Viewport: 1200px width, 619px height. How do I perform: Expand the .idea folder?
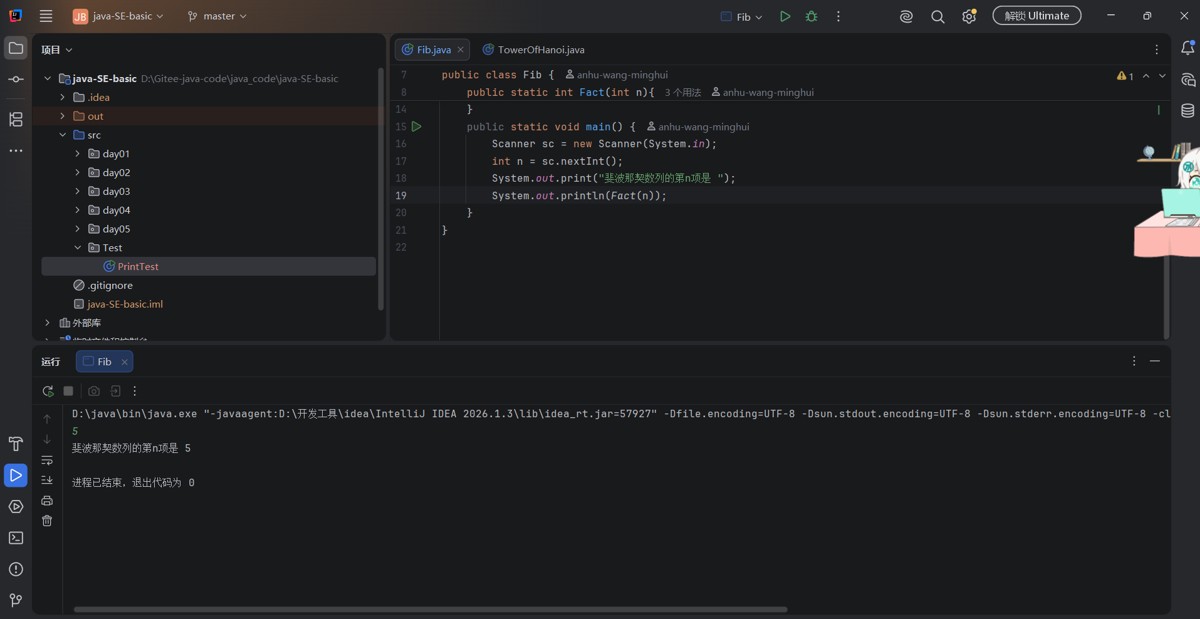point(62,97)
